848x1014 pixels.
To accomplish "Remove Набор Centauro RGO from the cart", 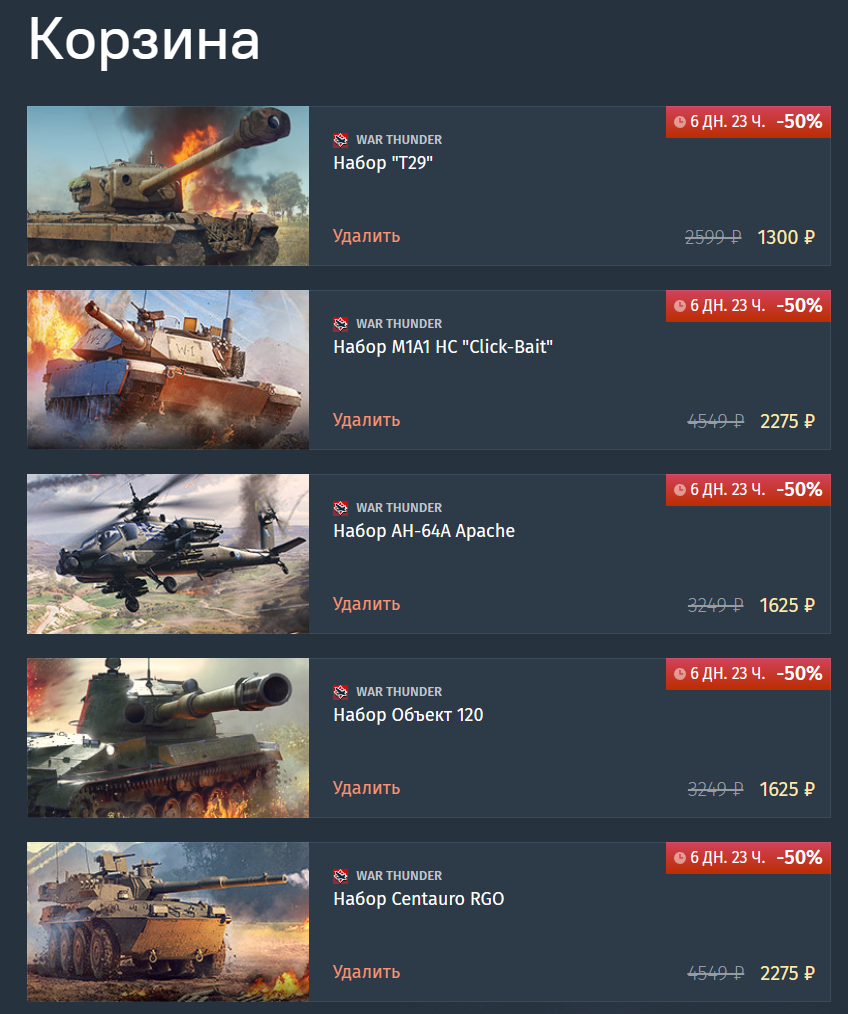I will (x=367, y=972).
